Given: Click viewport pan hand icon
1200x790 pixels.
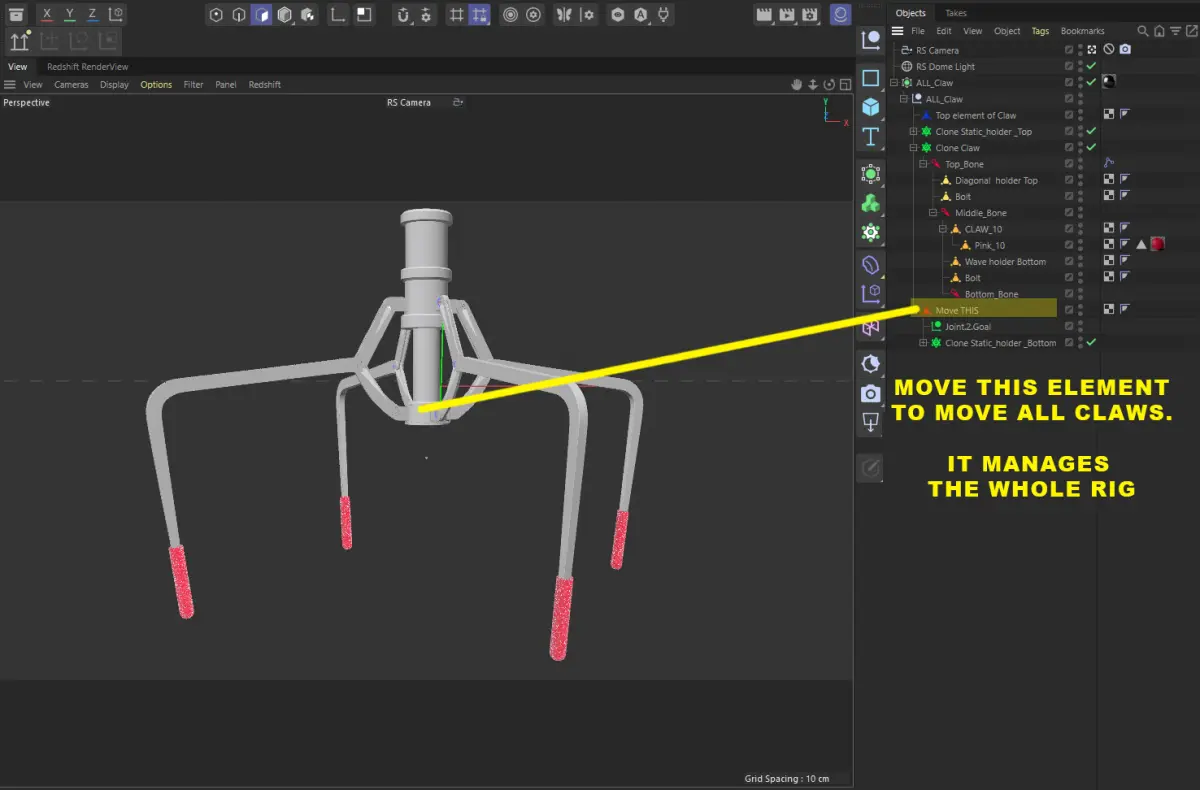Looking at the screenshot, I should [797, 85].
